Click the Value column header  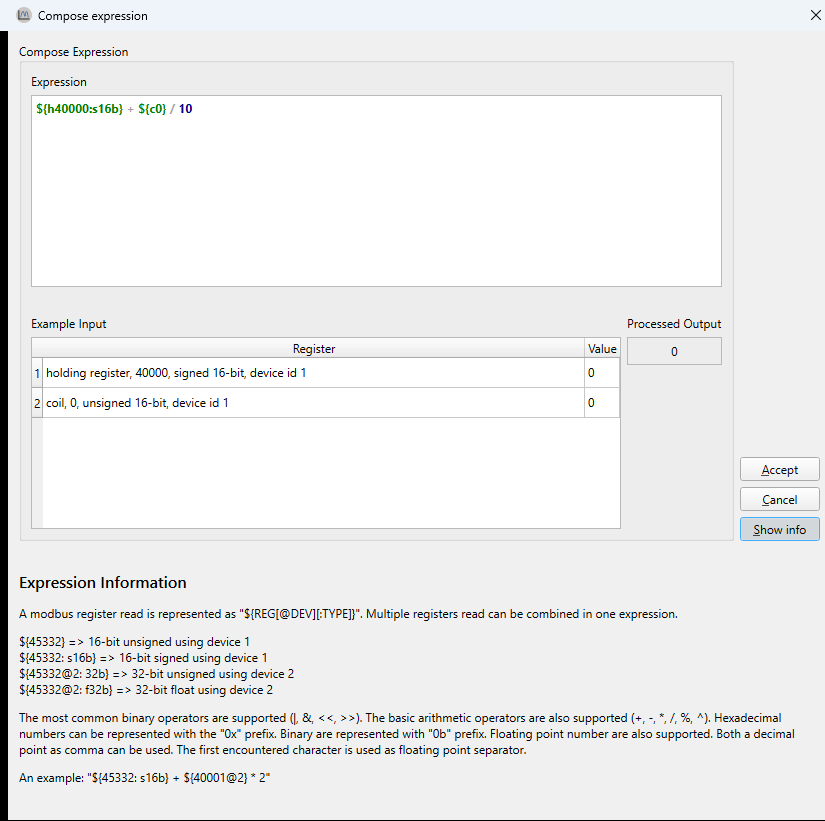pos(602,348)
